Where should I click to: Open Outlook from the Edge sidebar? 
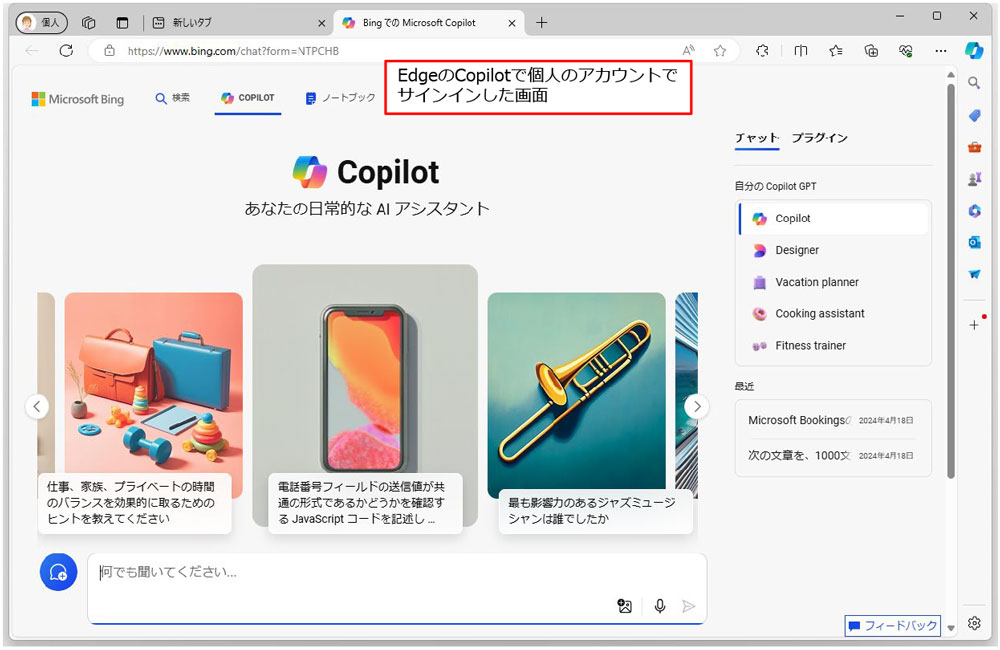(974, 242)
